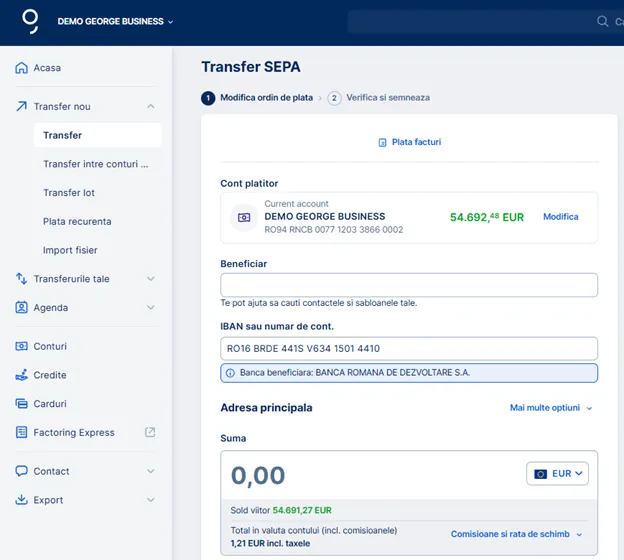Click the Conturi accounts icon
This screenshot has width=624, height=560.
(22, 346)
